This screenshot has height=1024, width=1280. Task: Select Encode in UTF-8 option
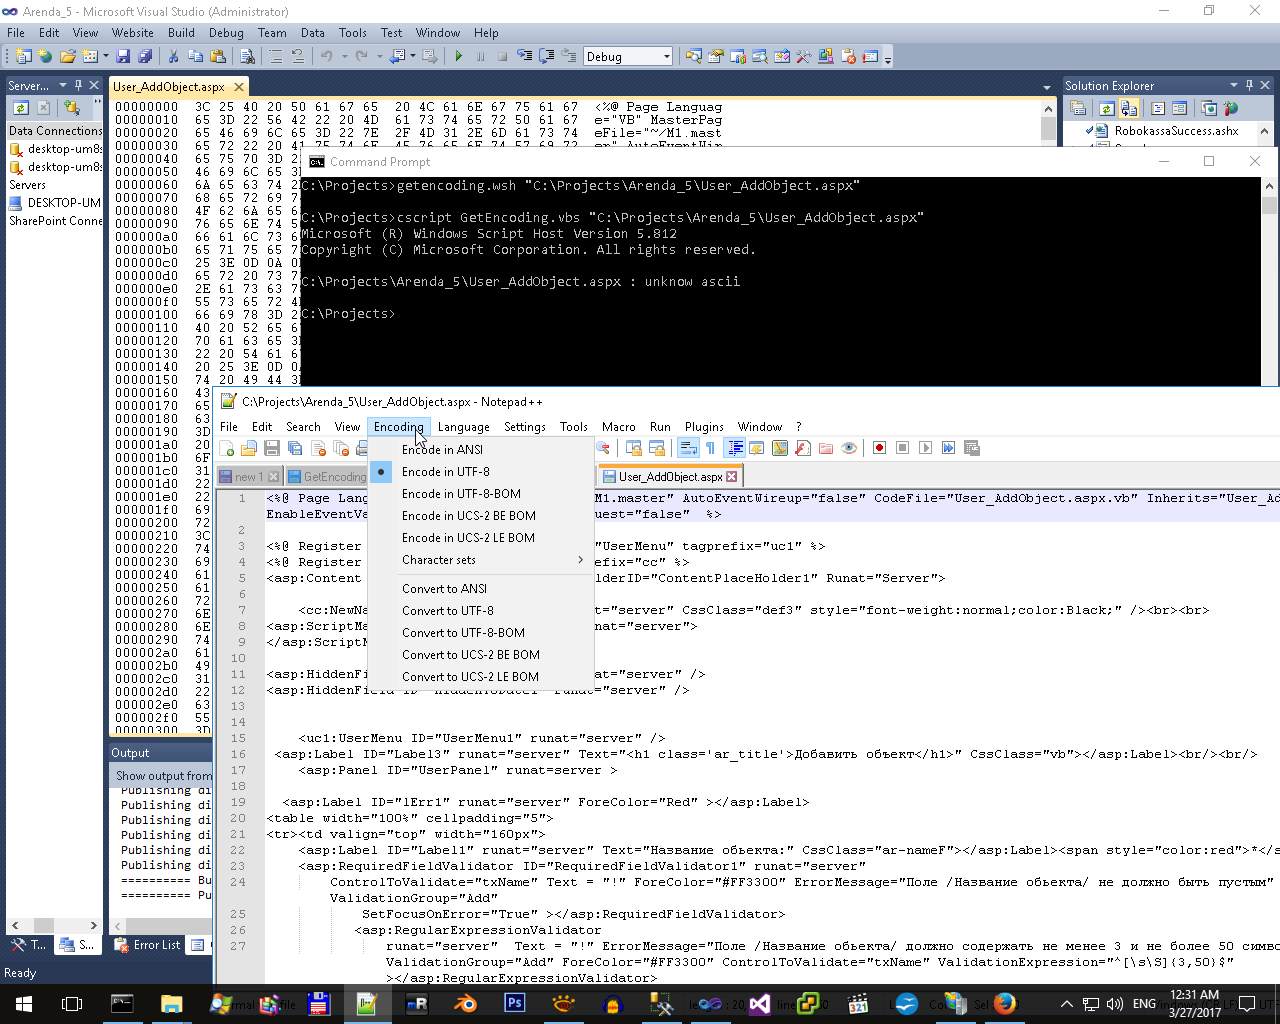446,472
